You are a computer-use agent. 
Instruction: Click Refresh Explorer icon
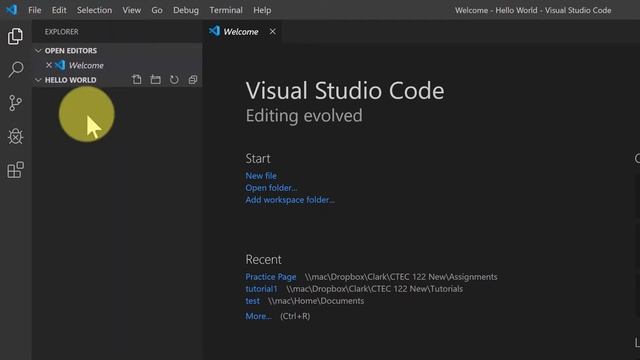(174, 80)
